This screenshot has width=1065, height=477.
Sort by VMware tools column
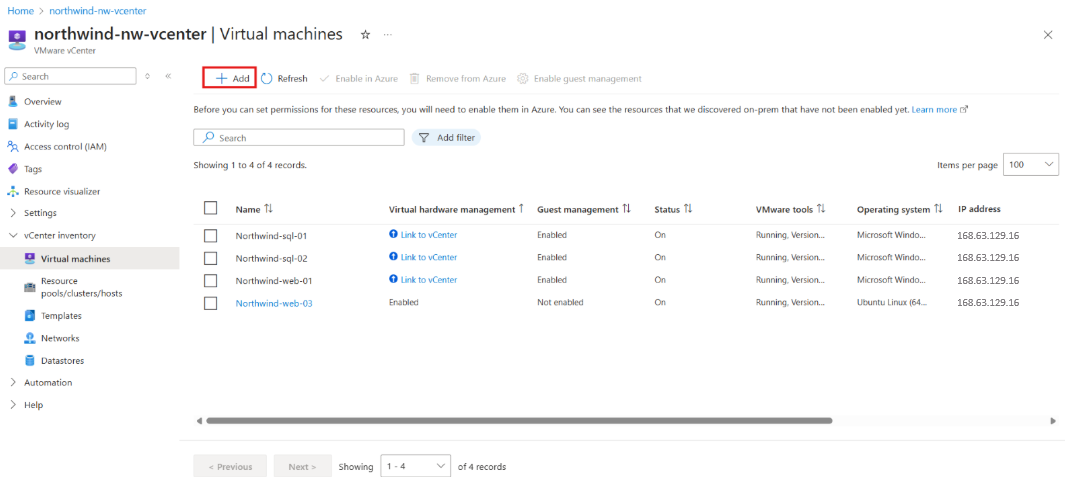coord(791,209)
